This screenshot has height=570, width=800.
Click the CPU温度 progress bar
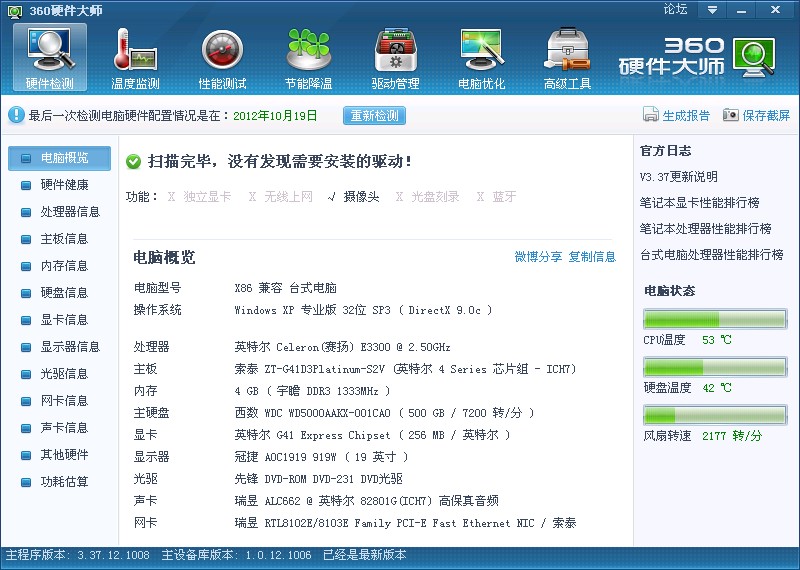pyautogui.click(x=715, y=319)
